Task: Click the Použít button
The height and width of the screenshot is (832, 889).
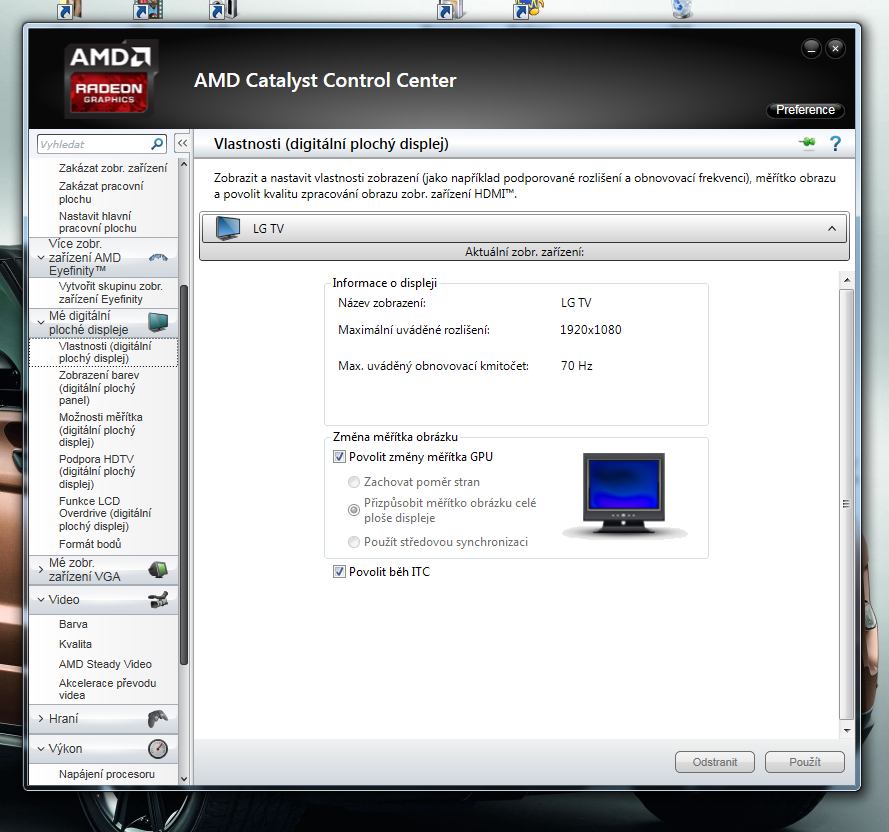Action: pos(805,762)
